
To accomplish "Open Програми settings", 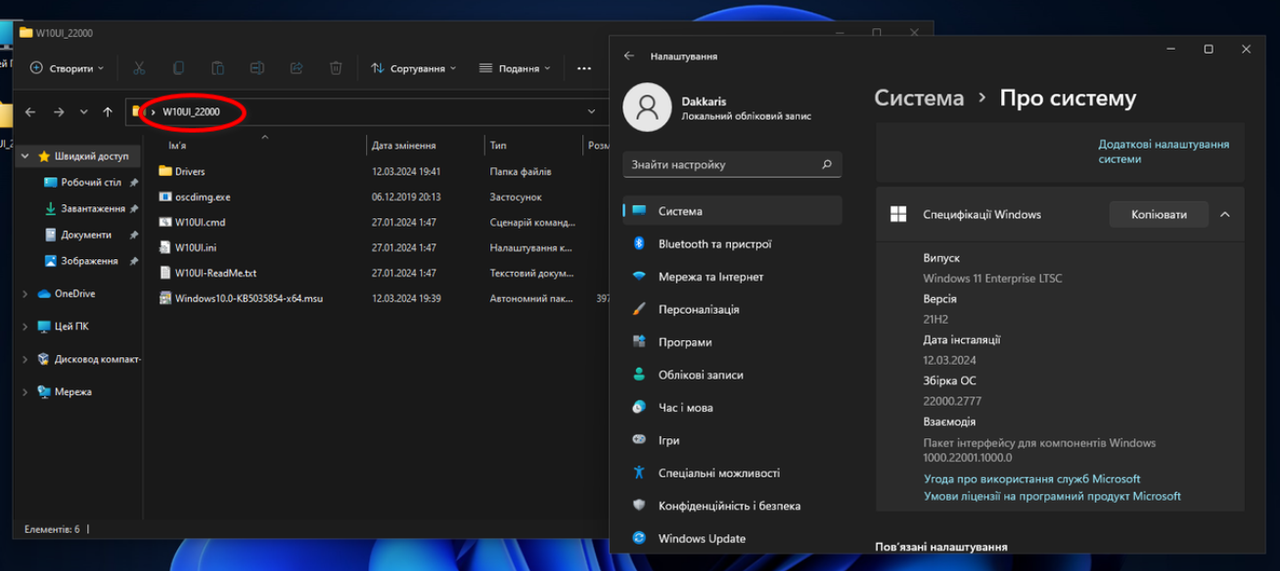I will tap(732, 342).
